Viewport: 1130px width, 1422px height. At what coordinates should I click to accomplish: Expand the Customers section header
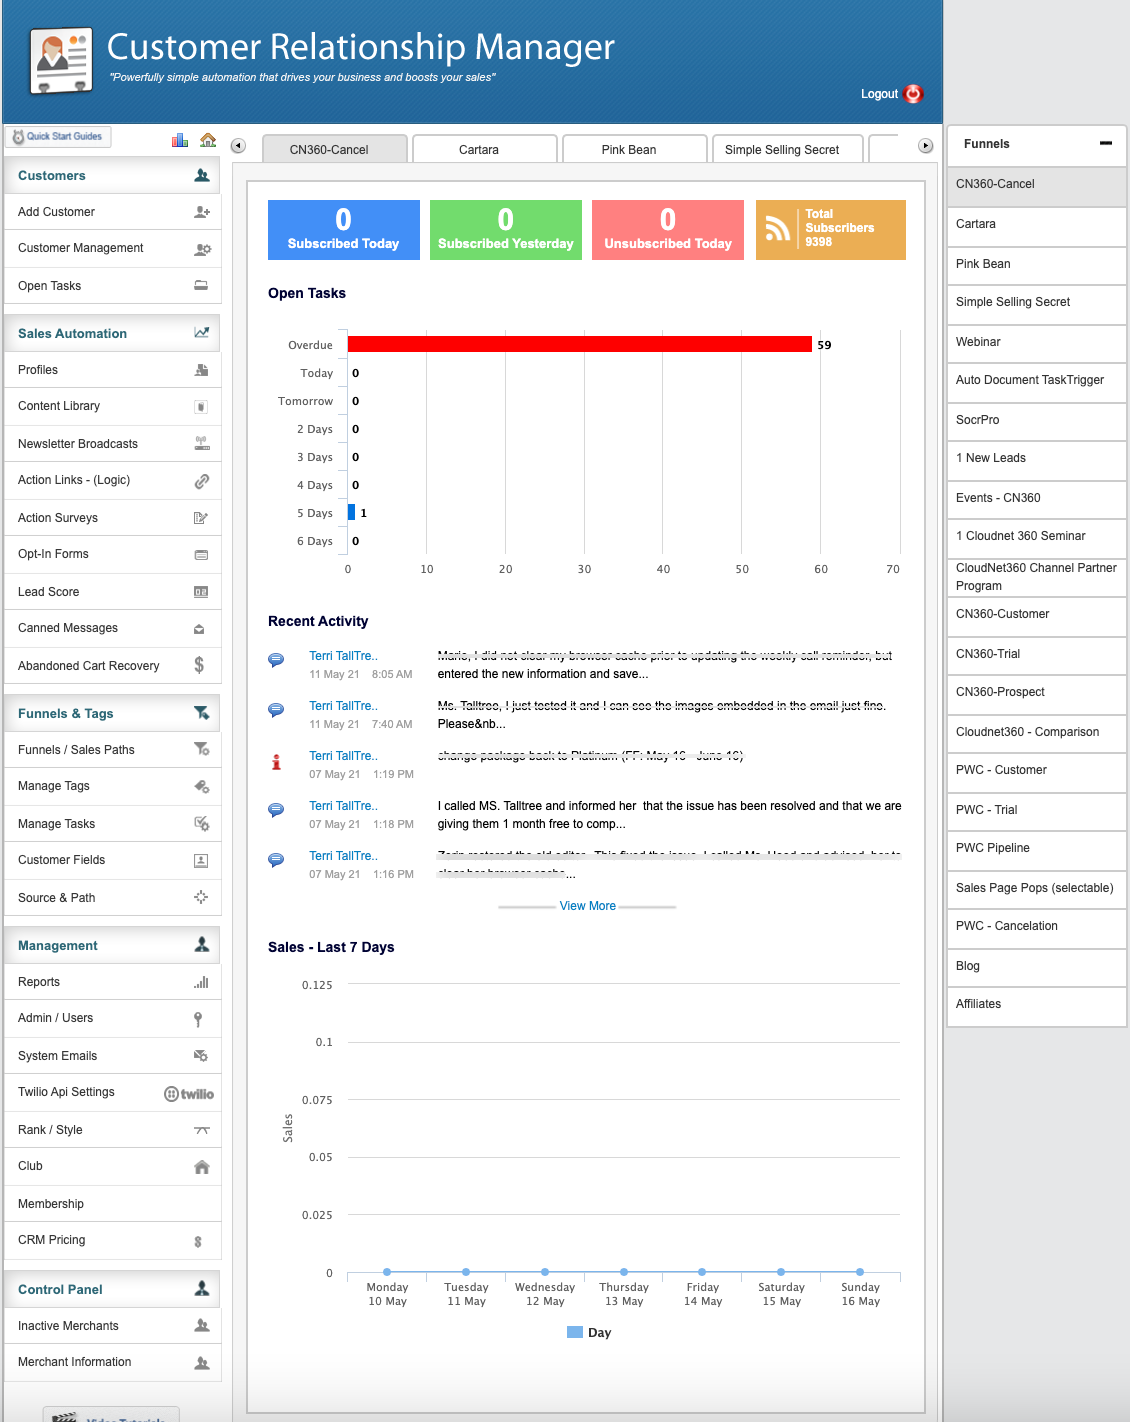coord(112,175)
